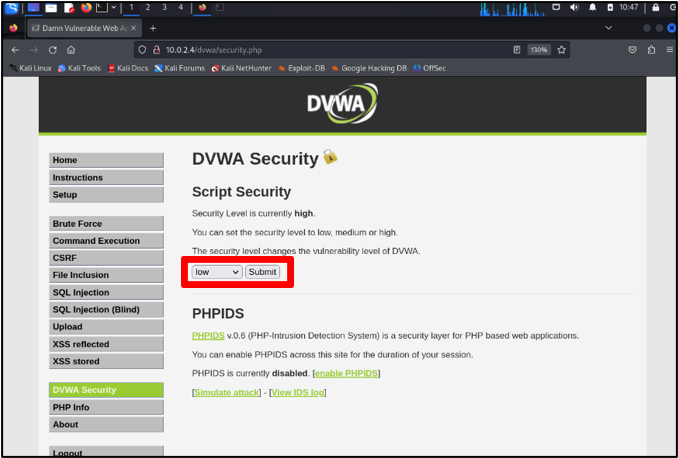Switch to workspace 1
Screen dimensions: 678x458
click(x=131, y=7)
